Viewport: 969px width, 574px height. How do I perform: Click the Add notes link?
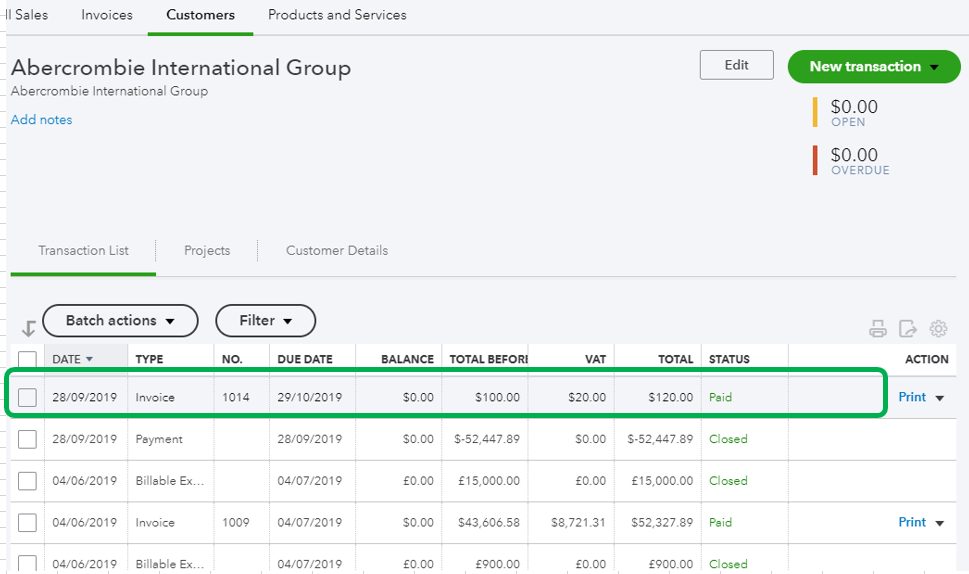(42, 120)
